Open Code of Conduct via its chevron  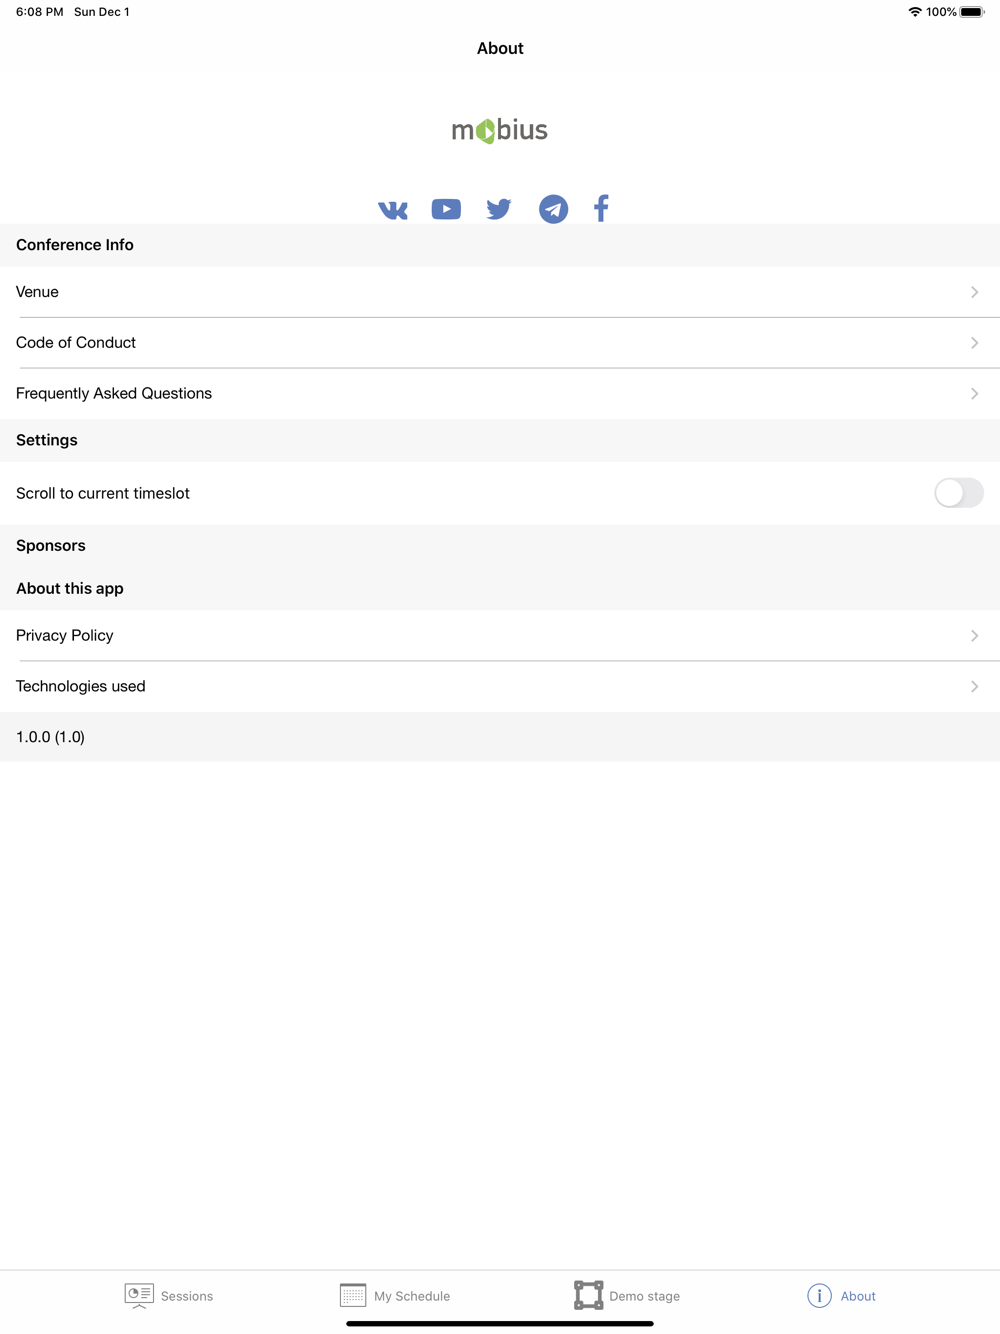[x=974, y=343]
